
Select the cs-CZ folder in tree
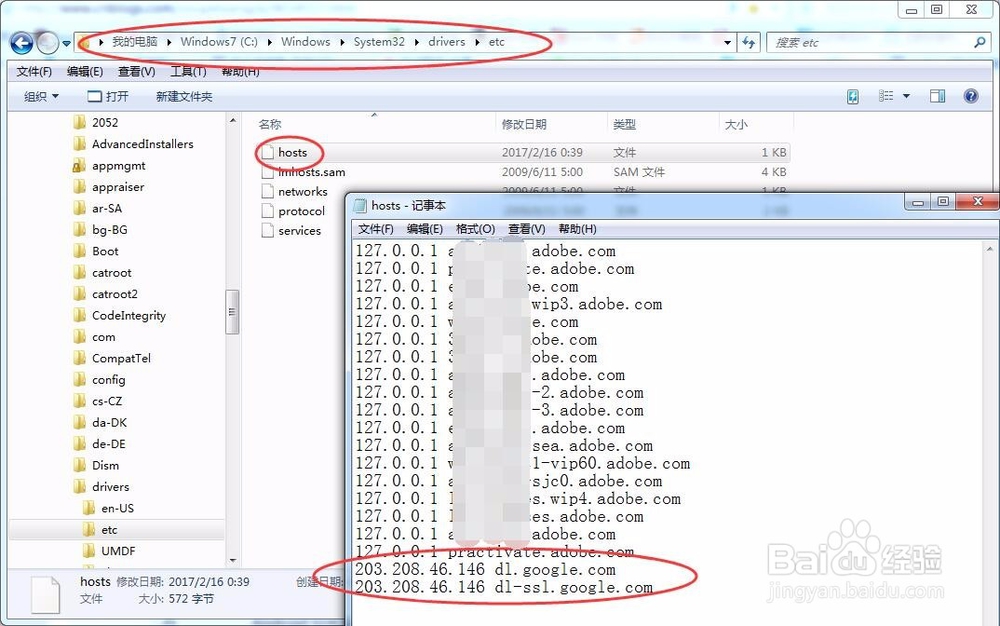pyautogui.click(x=107, y=401)
